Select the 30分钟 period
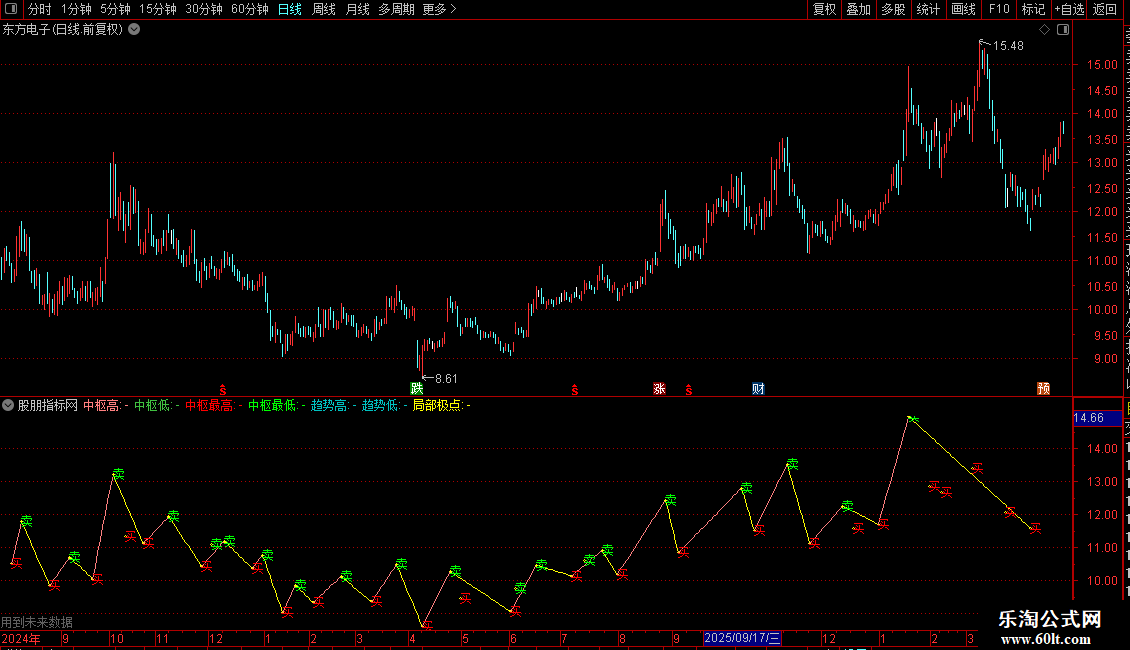The image size is (1130, 650). click(203, 9)
